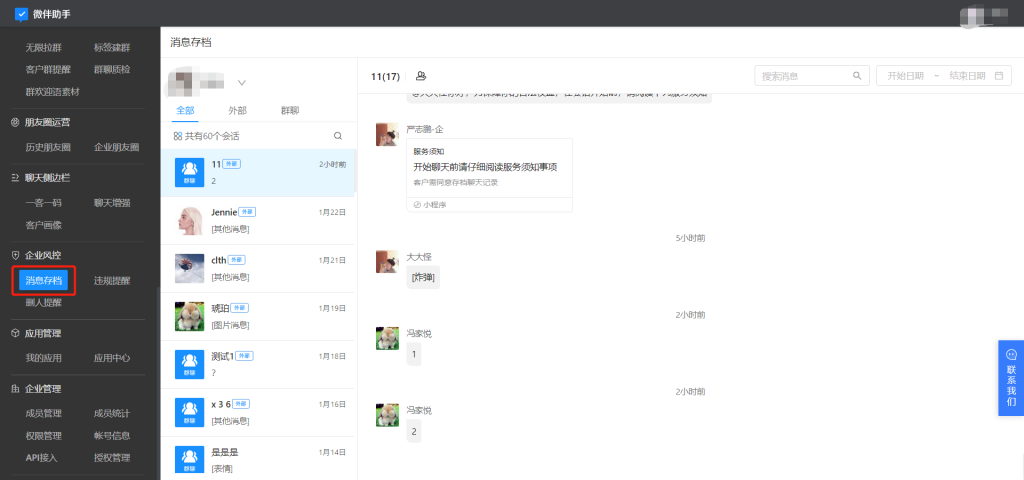Click the conversation list scrollbar
This screenshot has height=480, width=1024.
pos(355,170)
